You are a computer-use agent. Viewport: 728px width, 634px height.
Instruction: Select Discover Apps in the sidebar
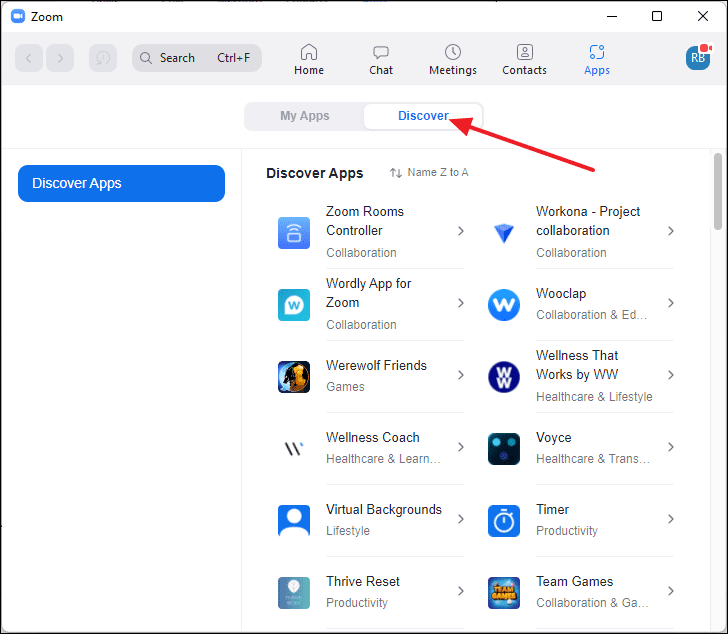pos(121,183)
